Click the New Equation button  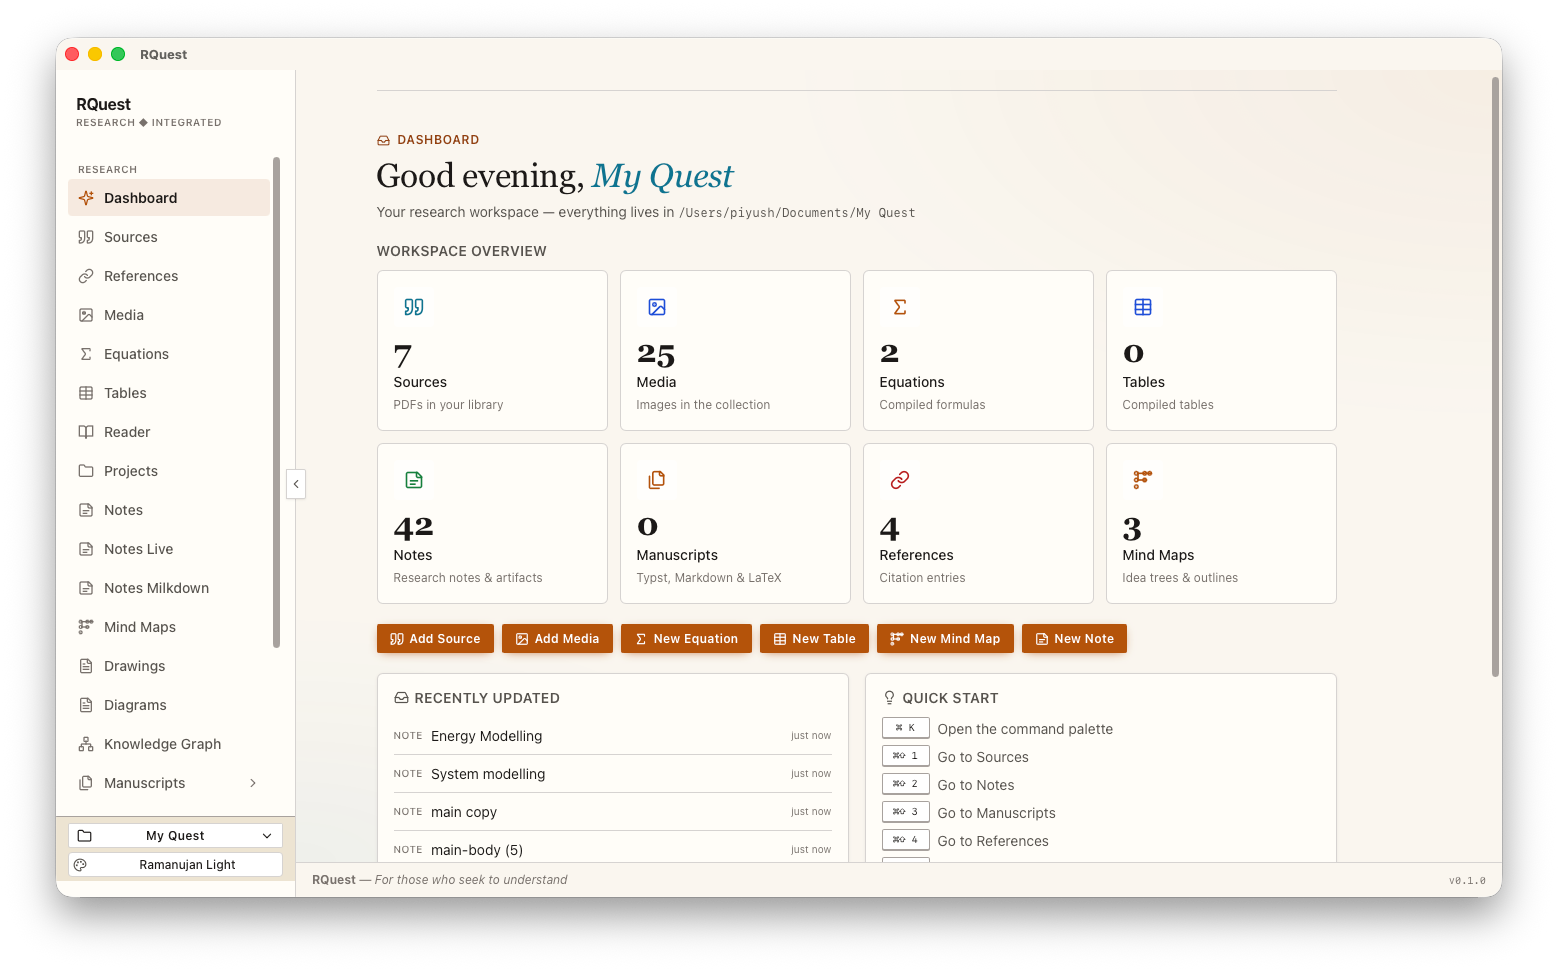coord(686,639)
